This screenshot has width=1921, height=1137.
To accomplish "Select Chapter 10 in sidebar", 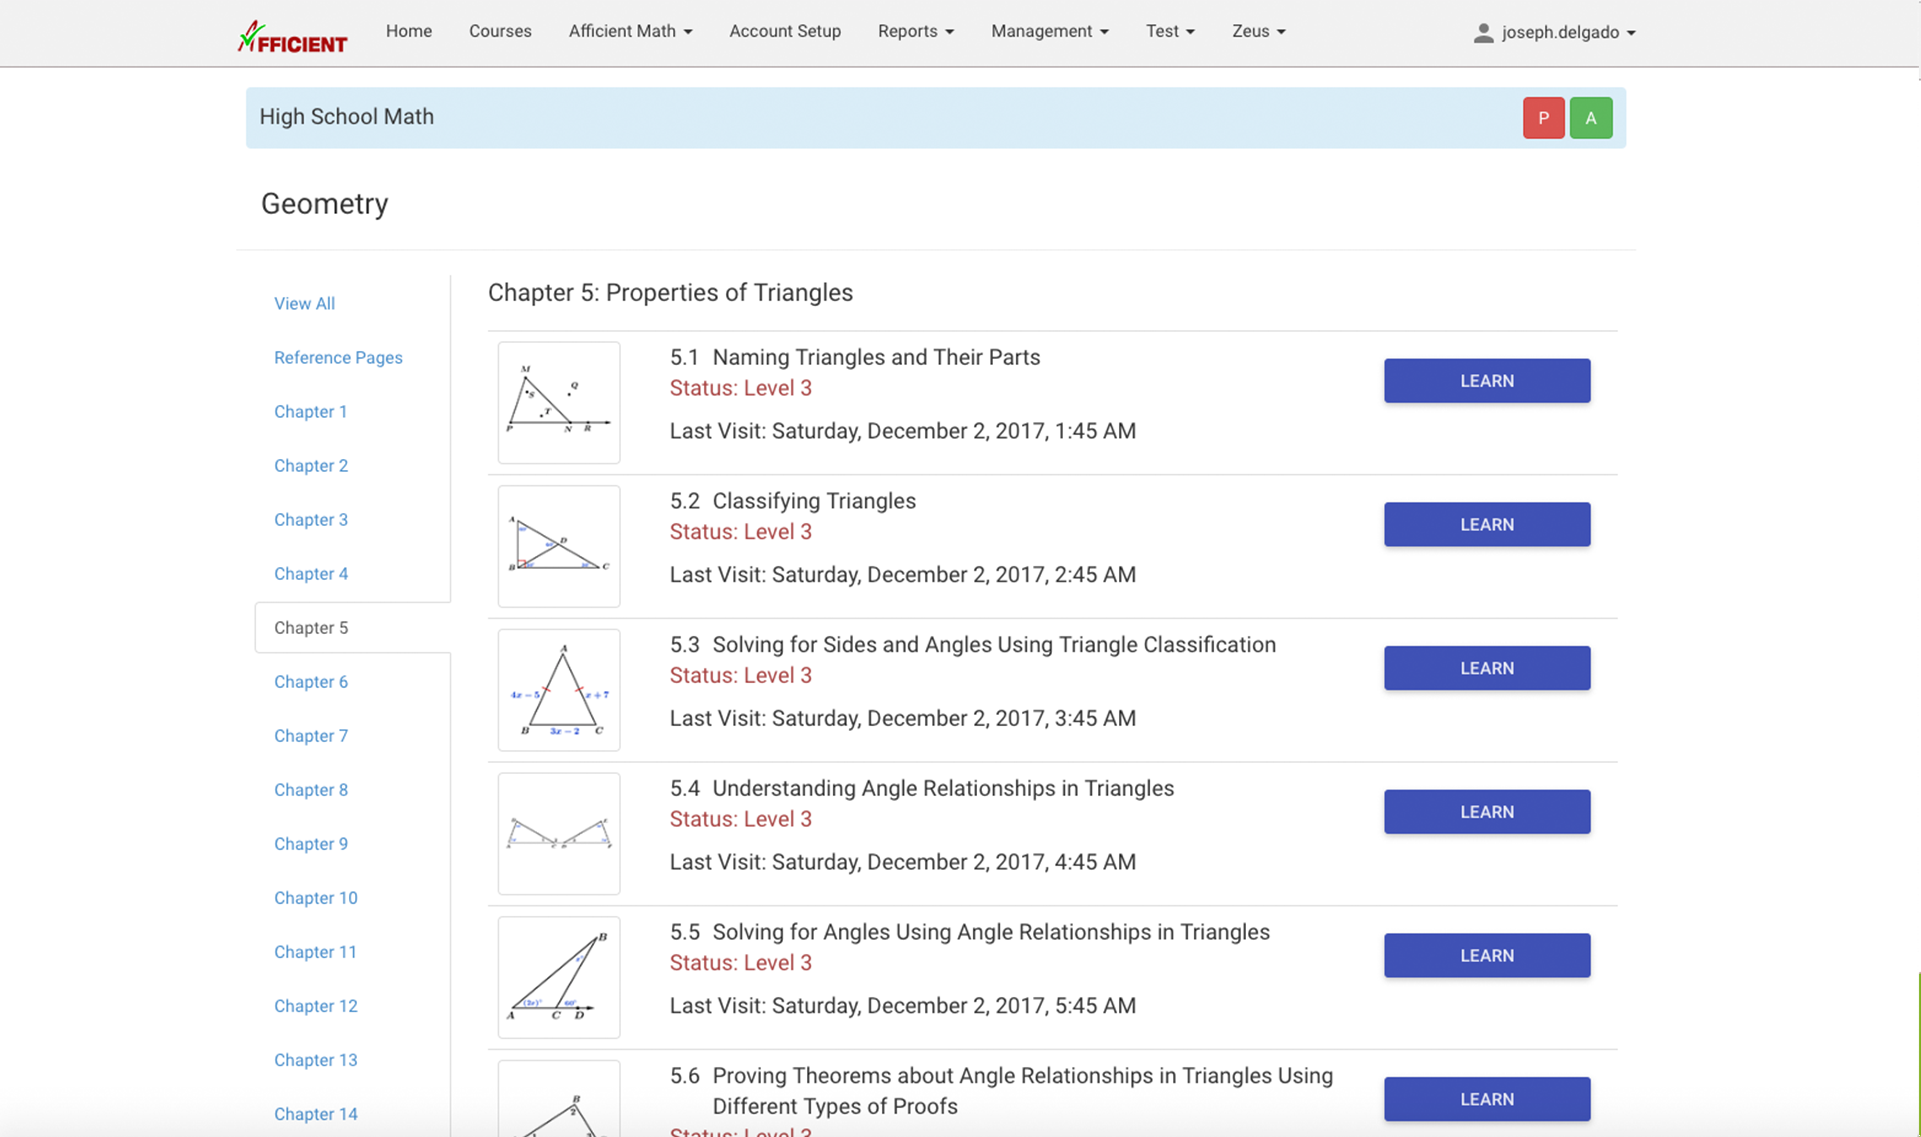I will (316, 897).
